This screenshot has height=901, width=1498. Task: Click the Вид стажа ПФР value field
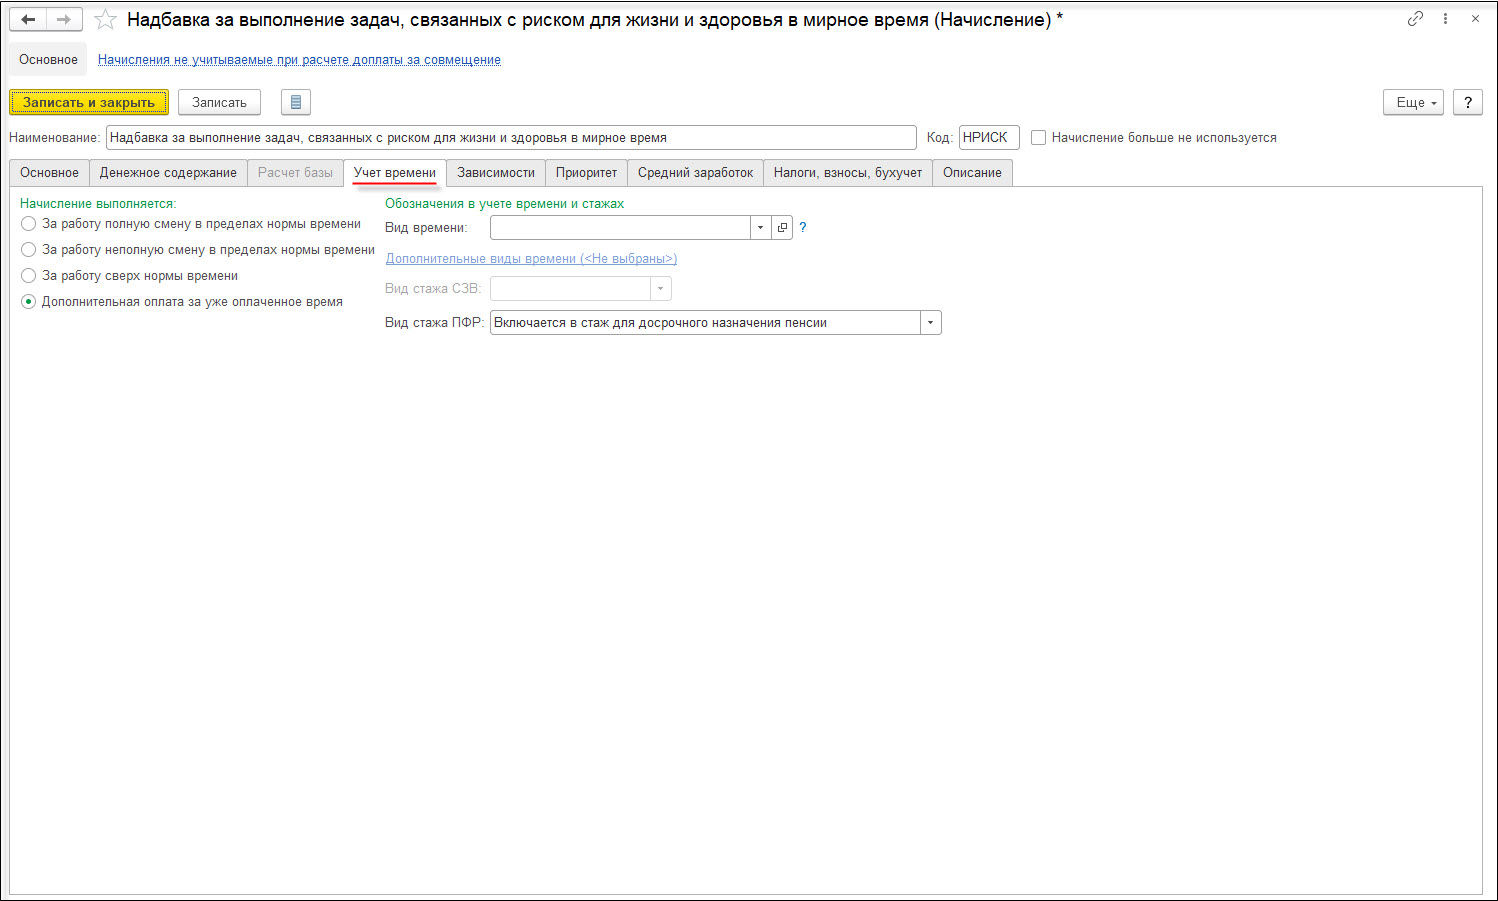705,323
